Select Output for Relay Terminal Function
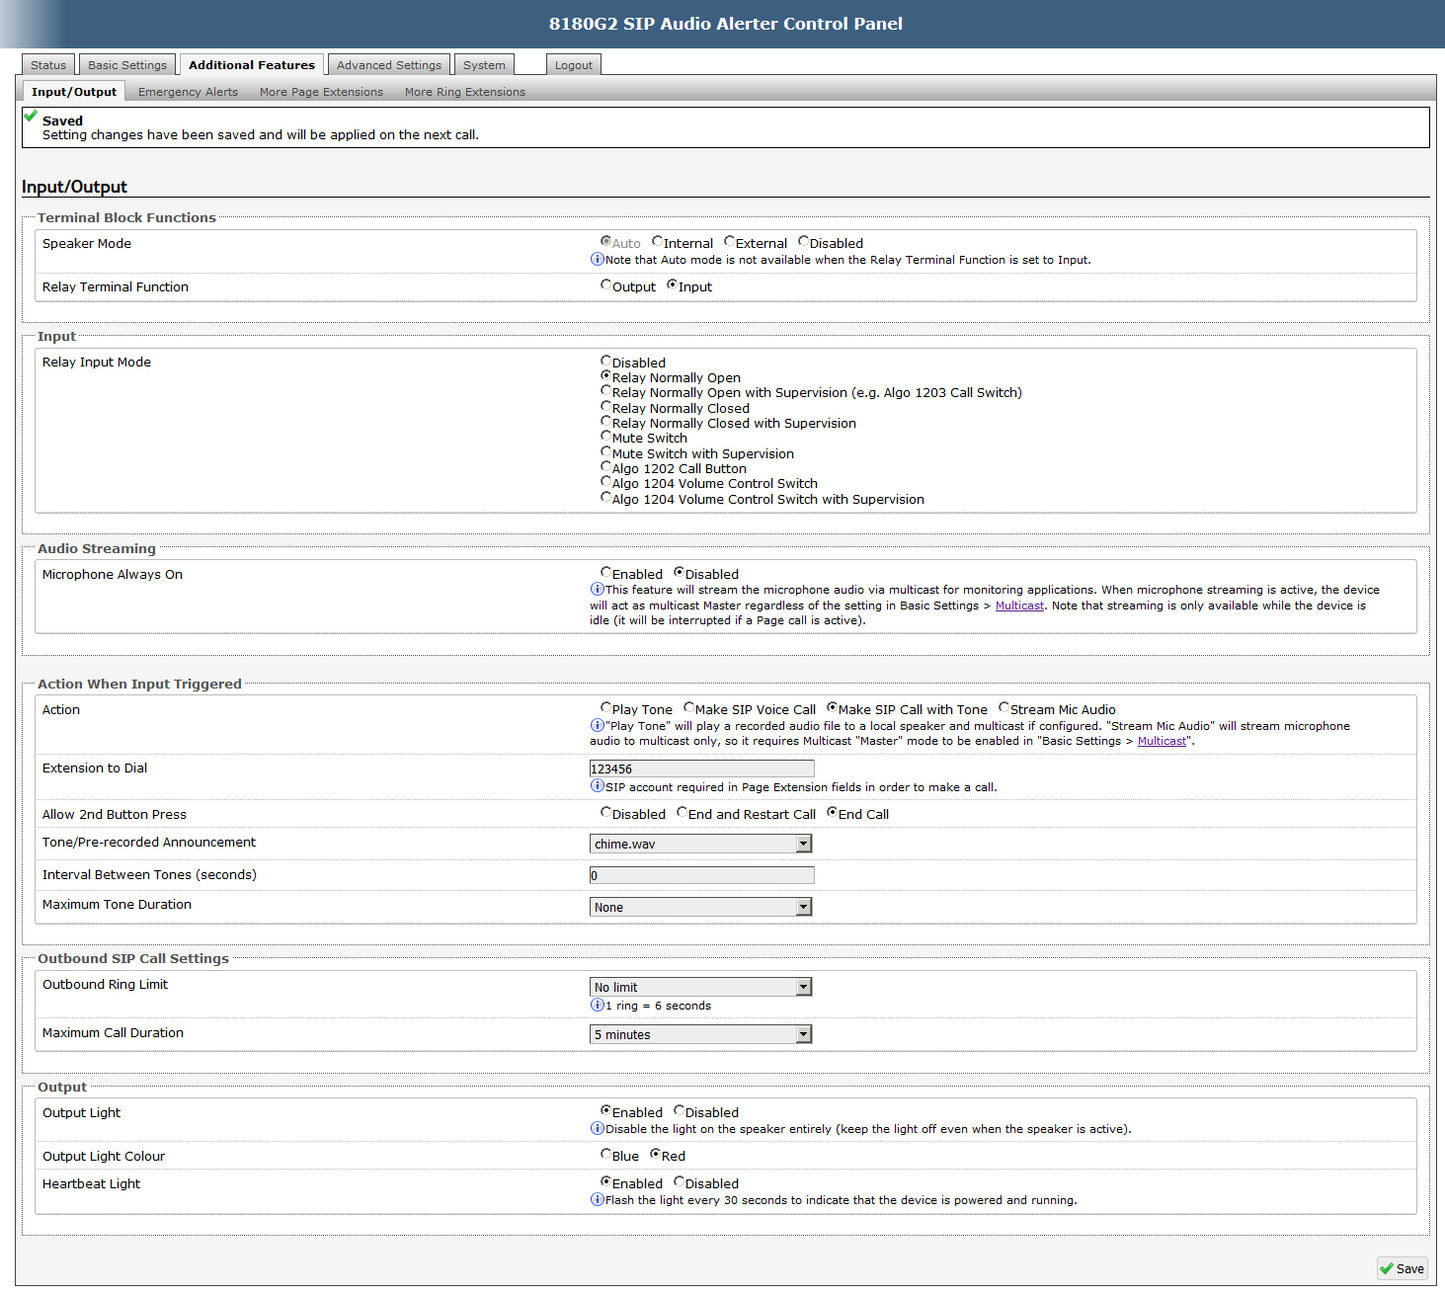The image size is (1445, 1295). [606, 285]
